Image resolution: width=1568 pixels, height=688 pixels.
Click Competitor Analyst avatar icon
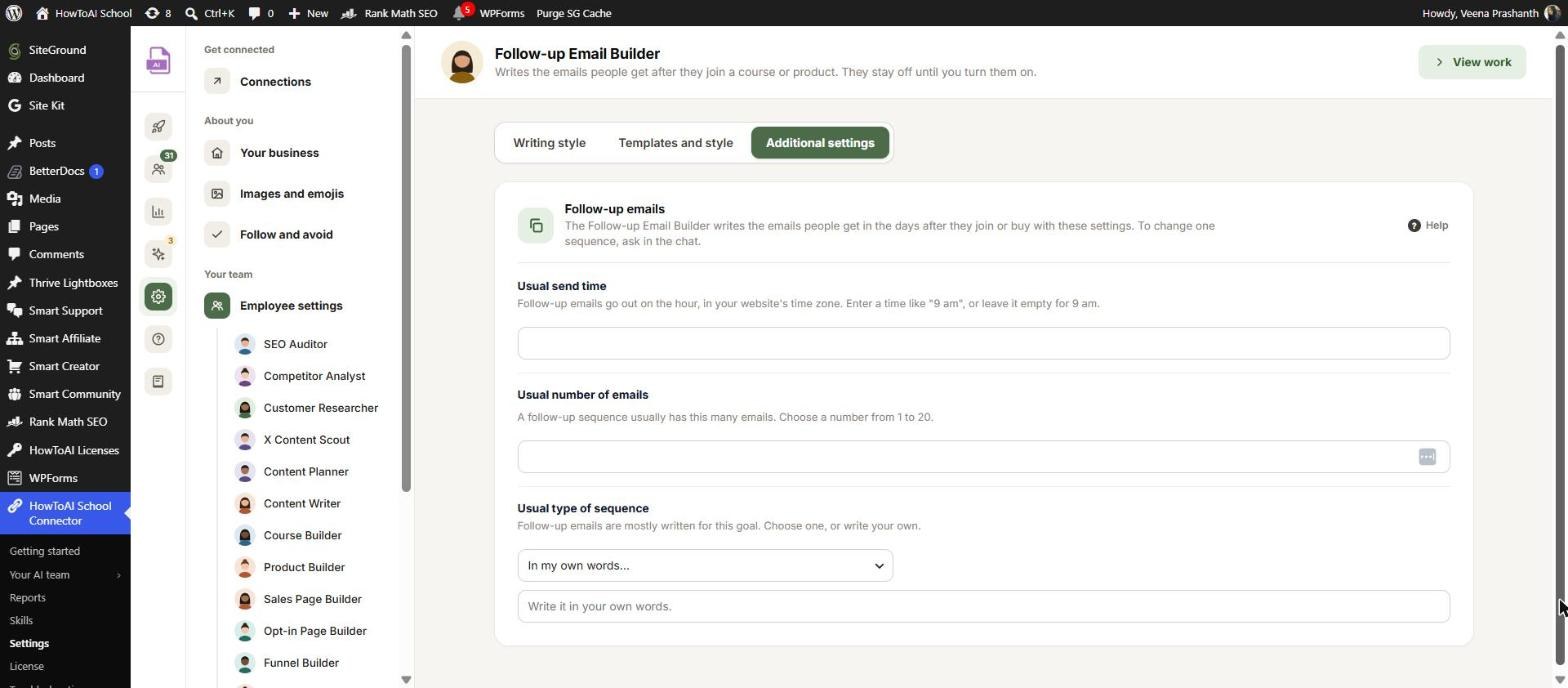tap(245, 376)
